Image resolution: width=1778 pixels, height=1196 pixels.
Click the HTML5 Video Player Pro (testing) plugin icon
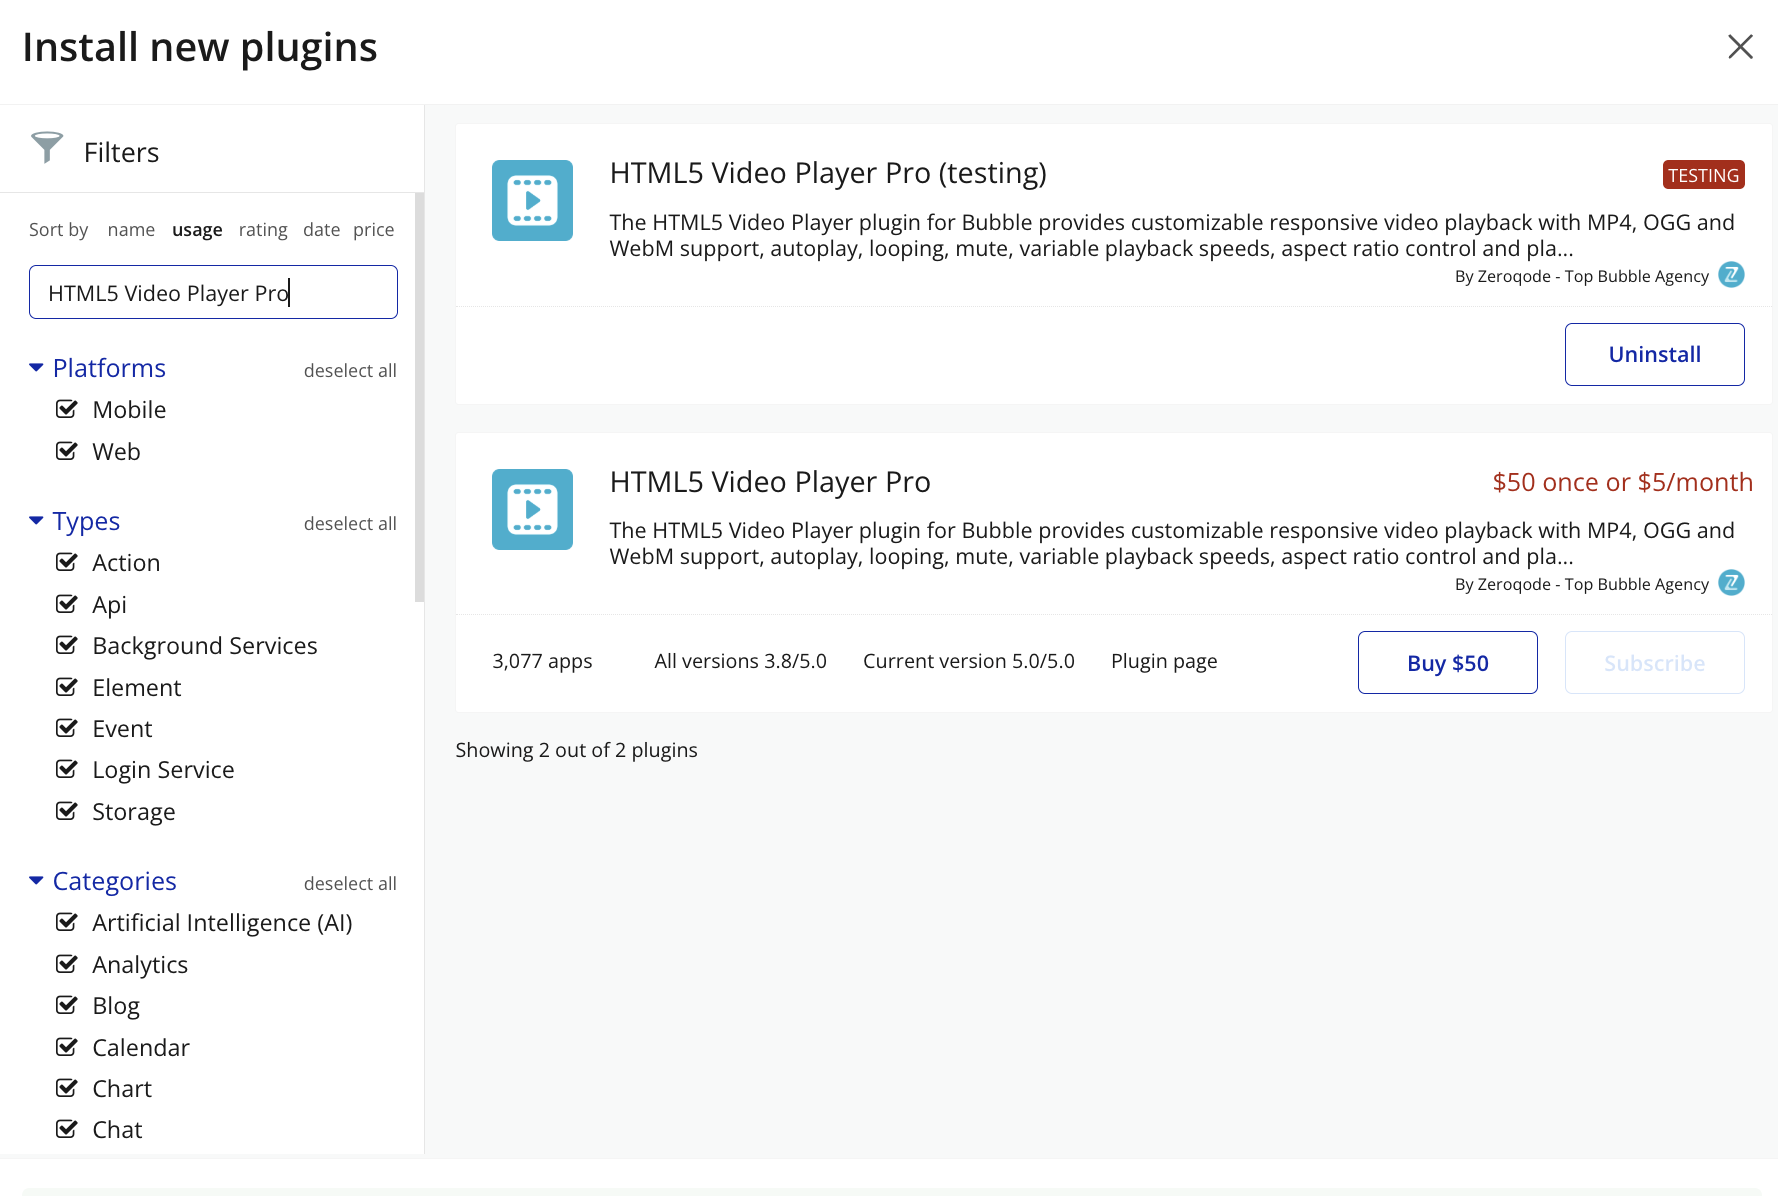(532, 200)
